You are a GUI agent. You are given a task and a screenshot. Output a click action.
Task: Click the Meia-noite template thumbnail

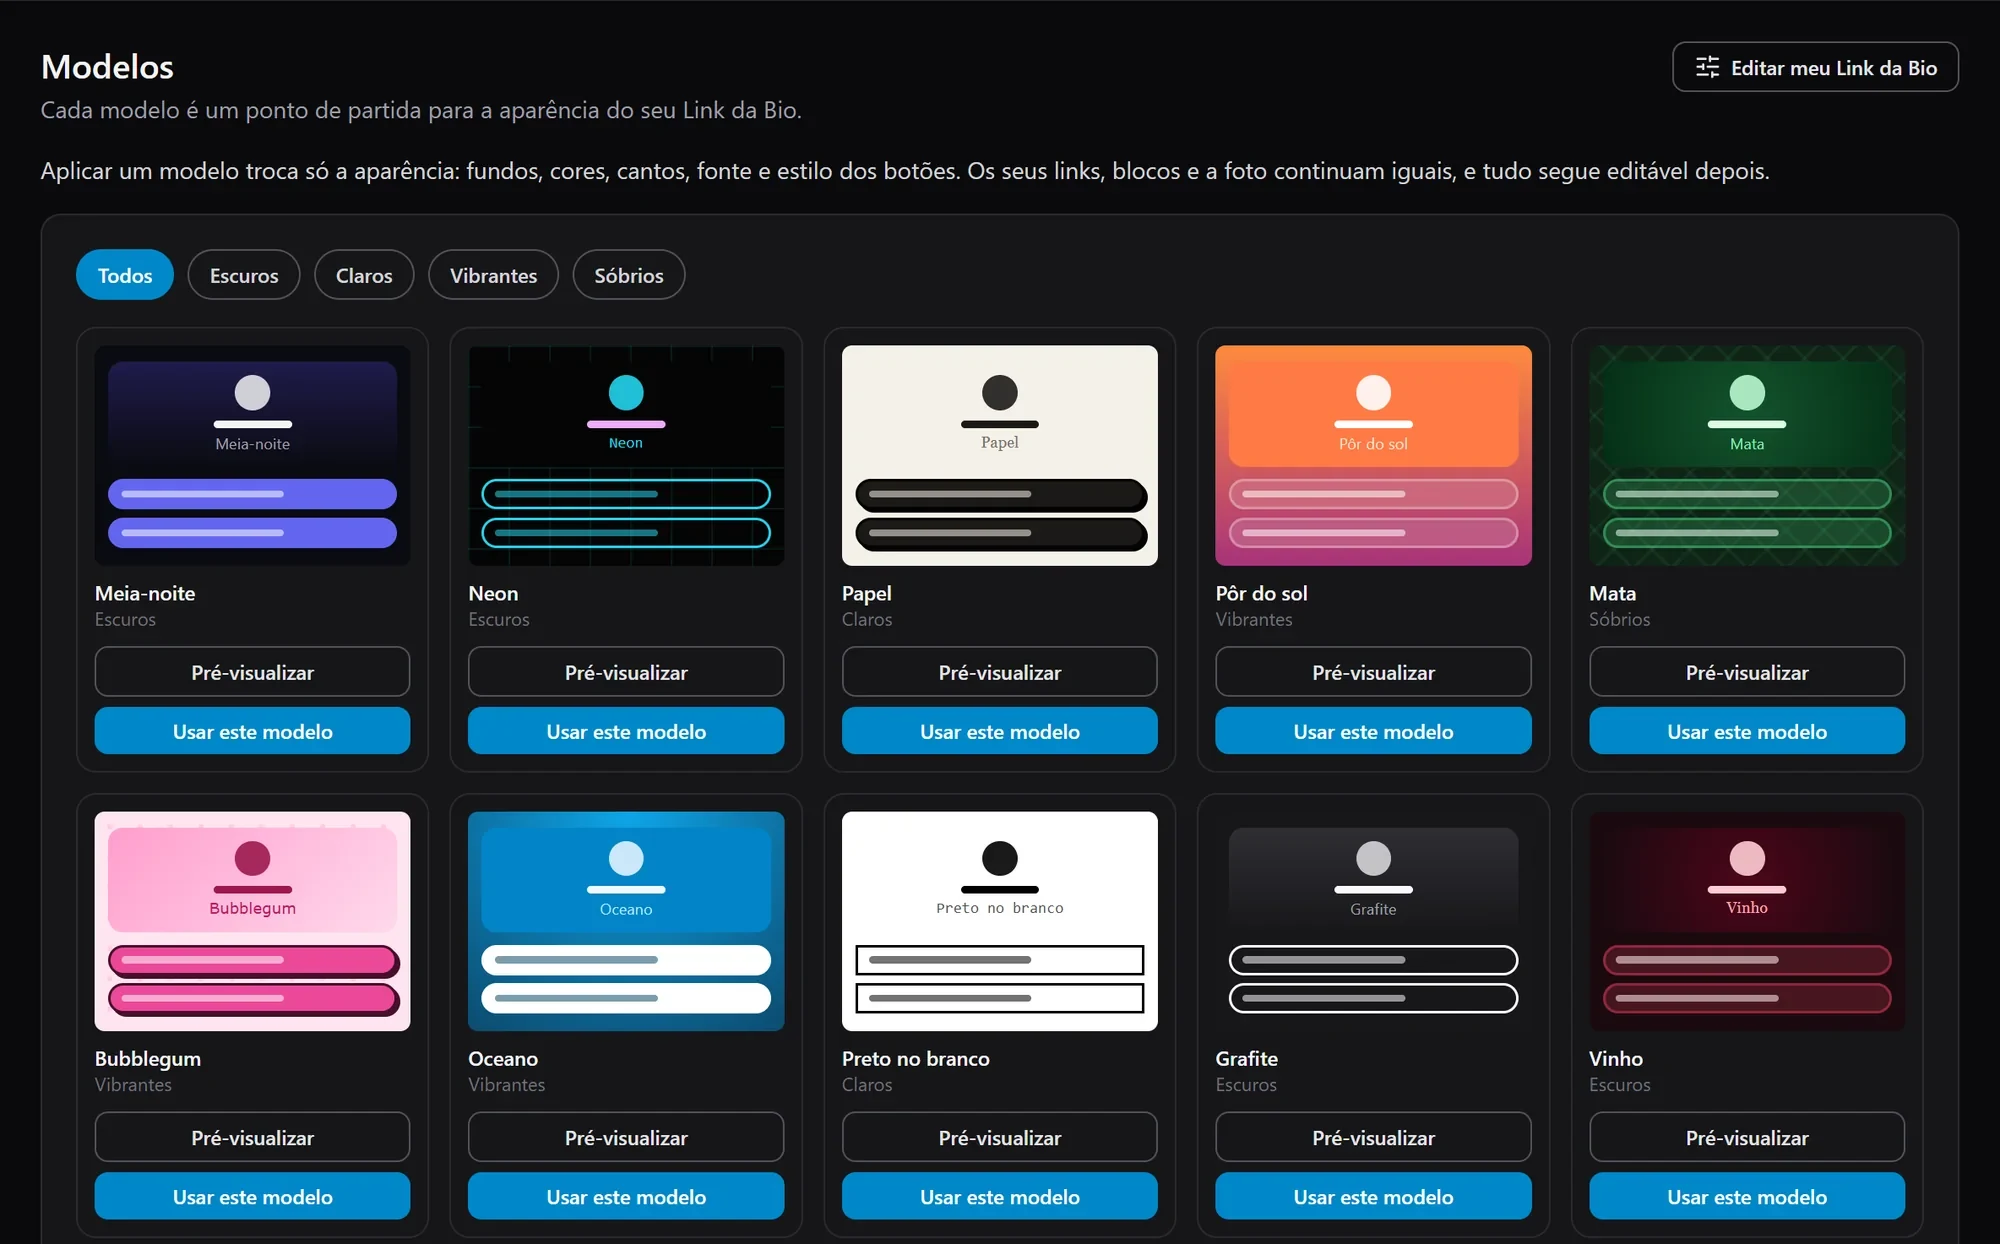(x=252, y=455)
